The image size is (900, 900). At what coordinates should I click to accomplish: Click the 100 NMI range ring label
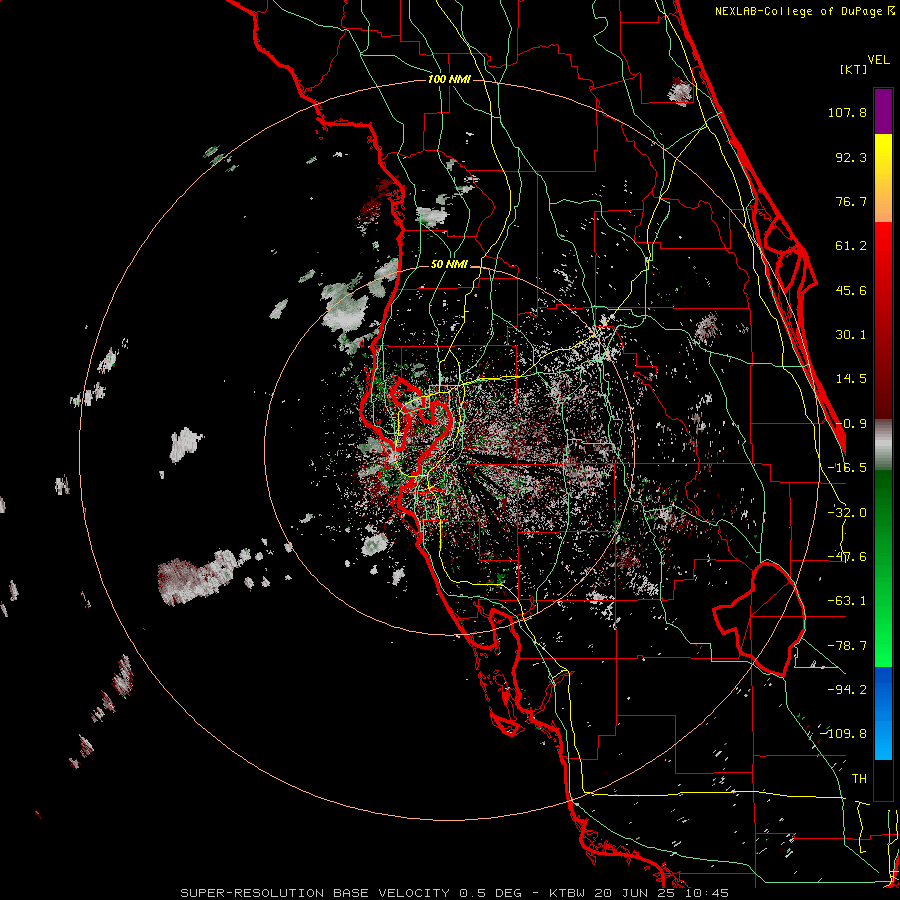(x=449, y=79)
